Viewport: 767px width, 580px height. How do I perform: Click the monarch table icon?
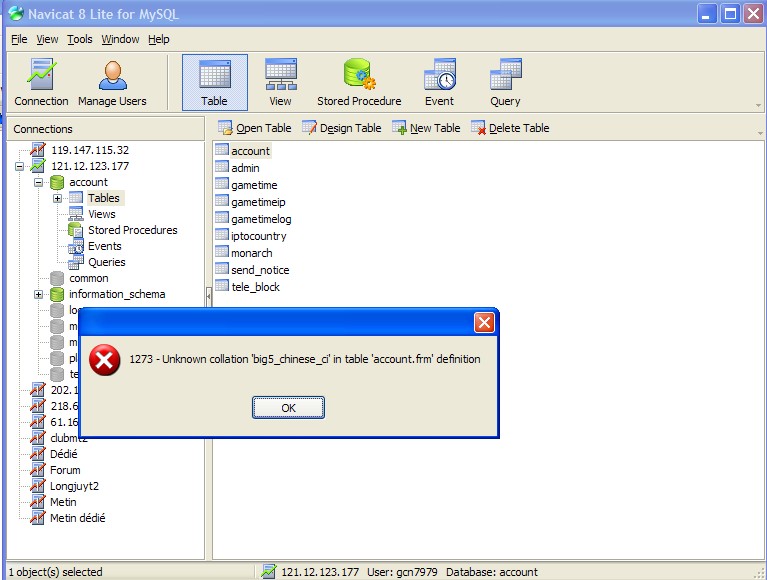(x=222, y=252)
